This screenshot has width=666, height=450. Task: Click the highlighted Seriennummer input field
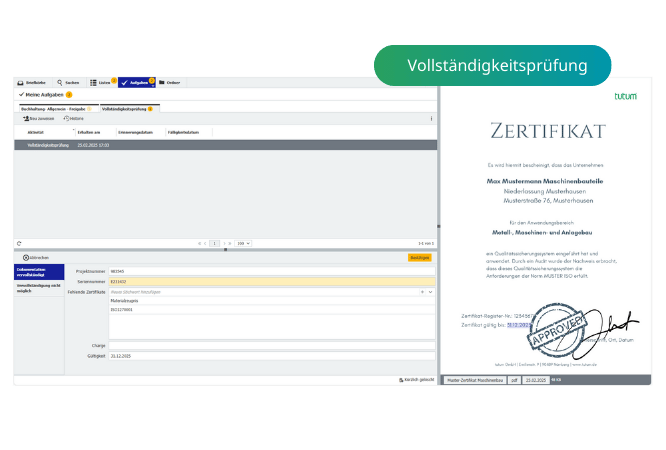pos(272,281)
